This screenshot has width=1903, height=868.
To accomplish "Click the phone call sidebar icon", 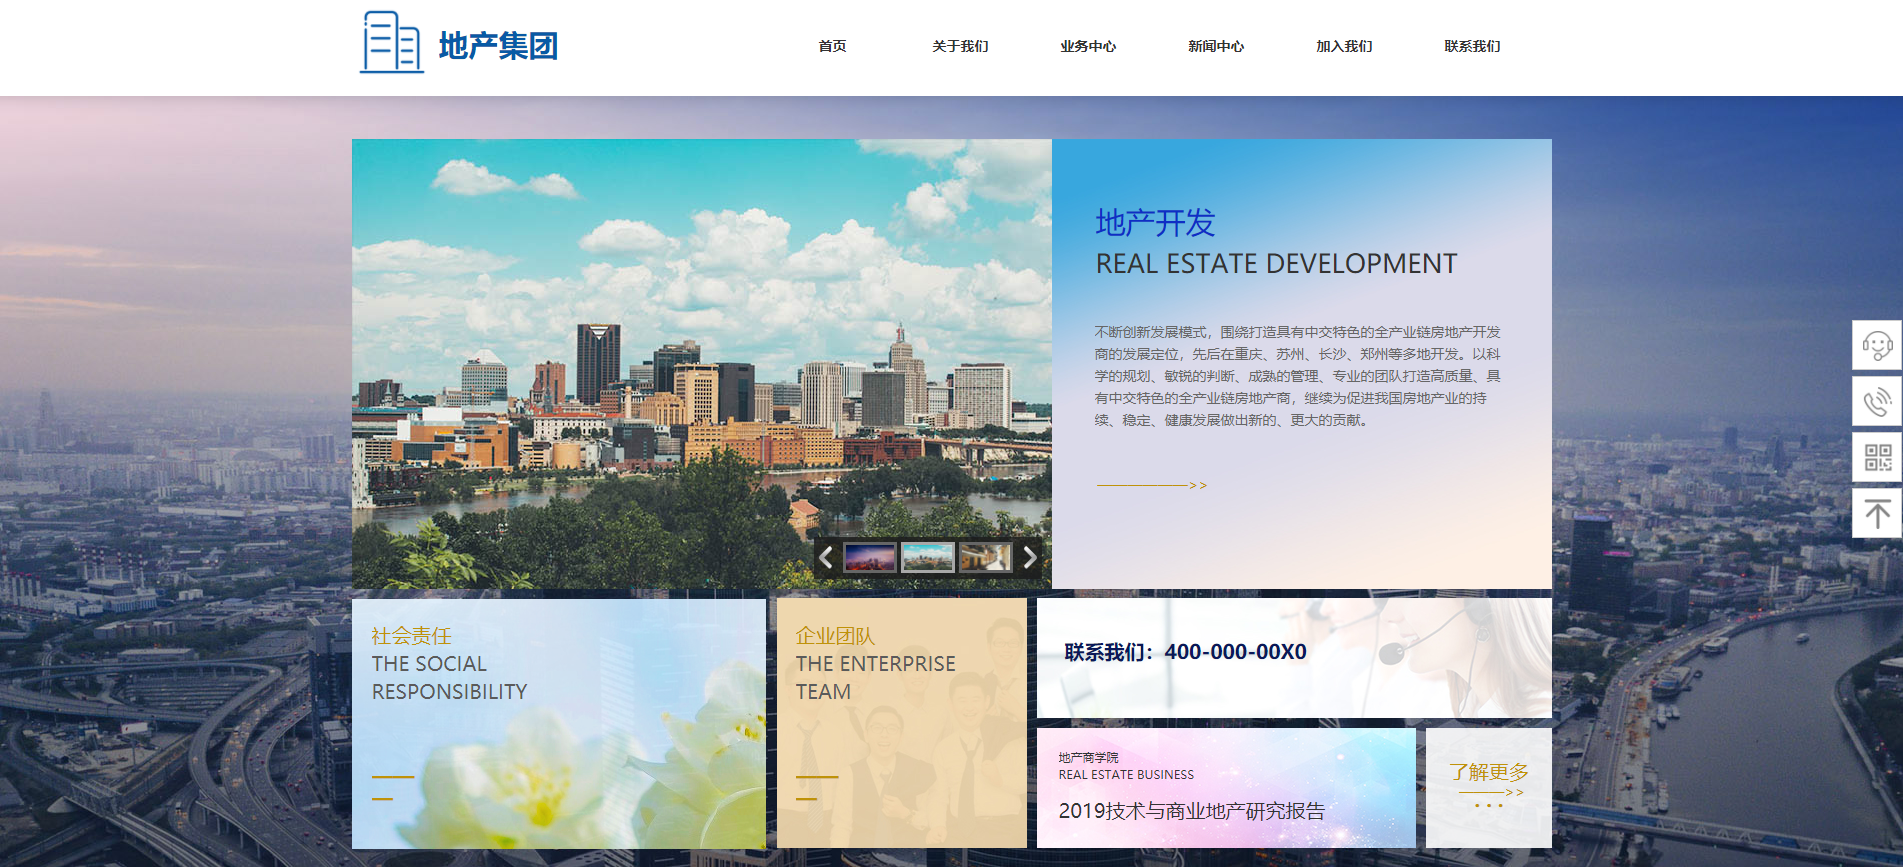I will point(1876,402).
